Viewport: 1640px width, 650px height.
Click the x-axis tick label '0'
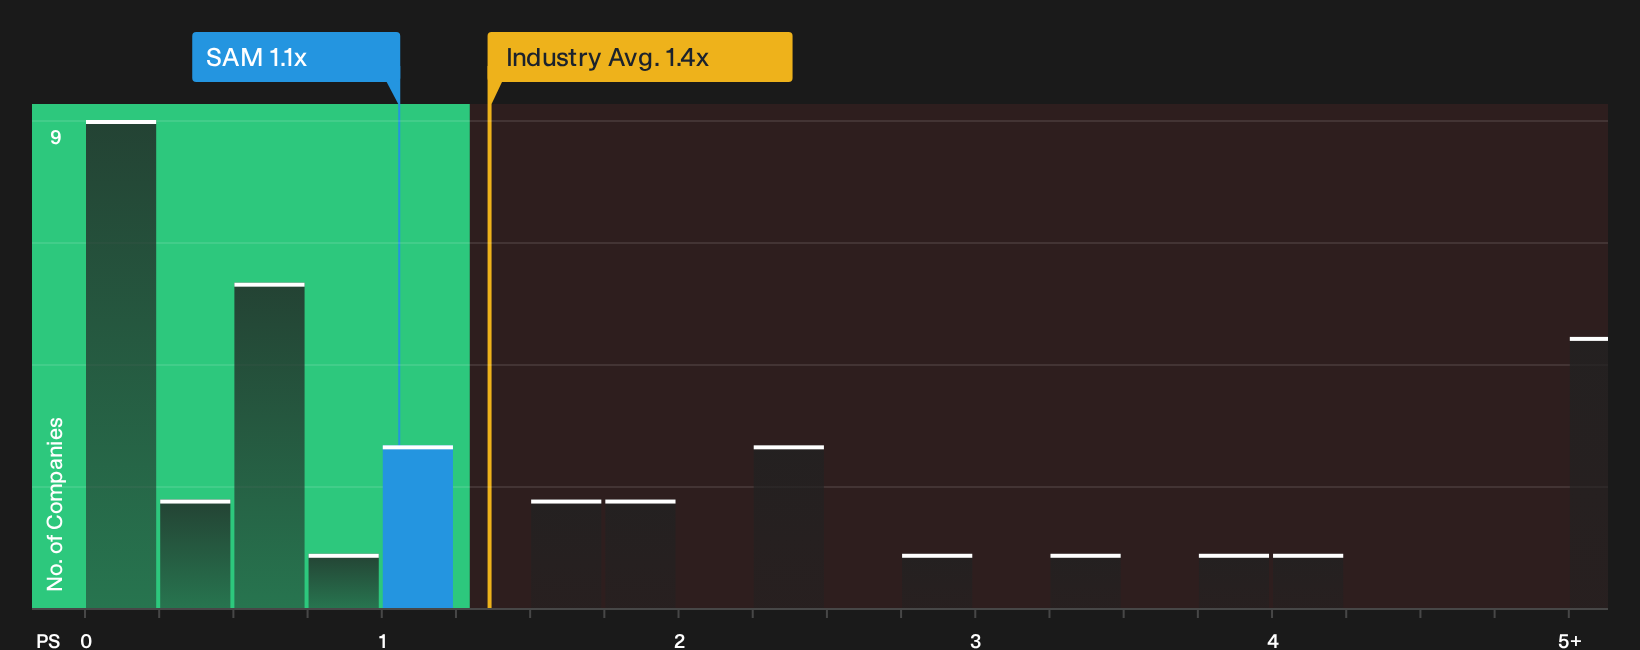pos(86,641)
